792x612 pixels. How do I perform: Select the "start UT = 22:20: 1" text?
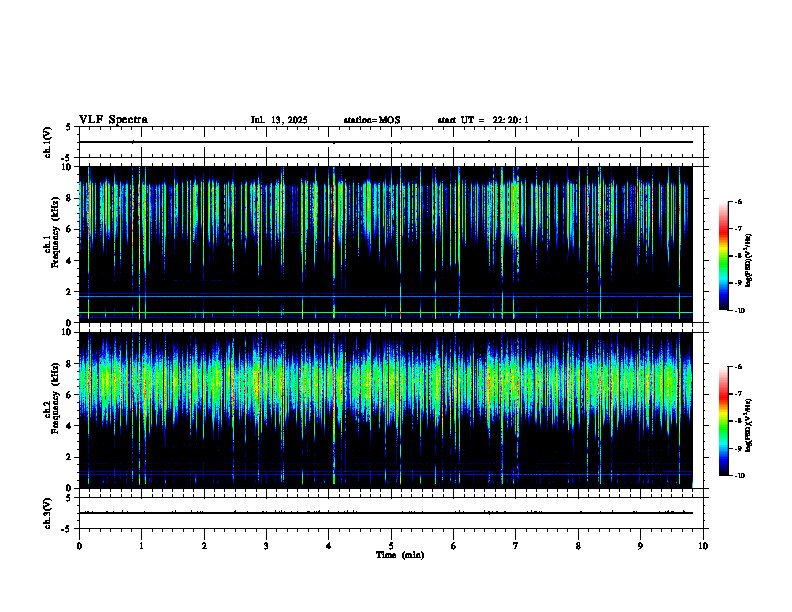pyautogui.click(x=483, y=120)
